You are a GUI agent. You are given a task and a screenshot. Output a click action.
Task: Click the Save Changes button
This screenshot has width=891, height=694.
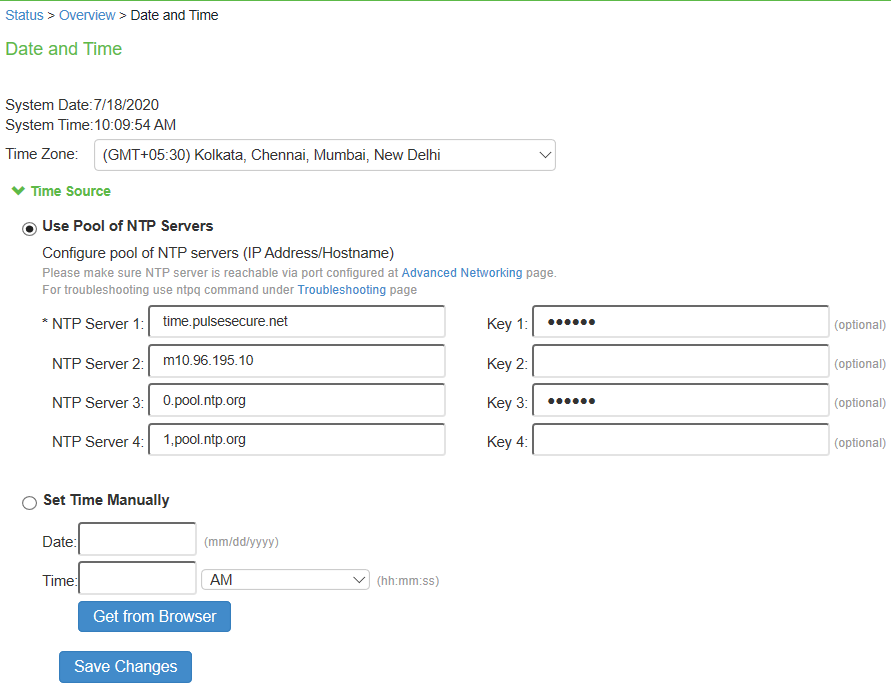pos(125,667)
